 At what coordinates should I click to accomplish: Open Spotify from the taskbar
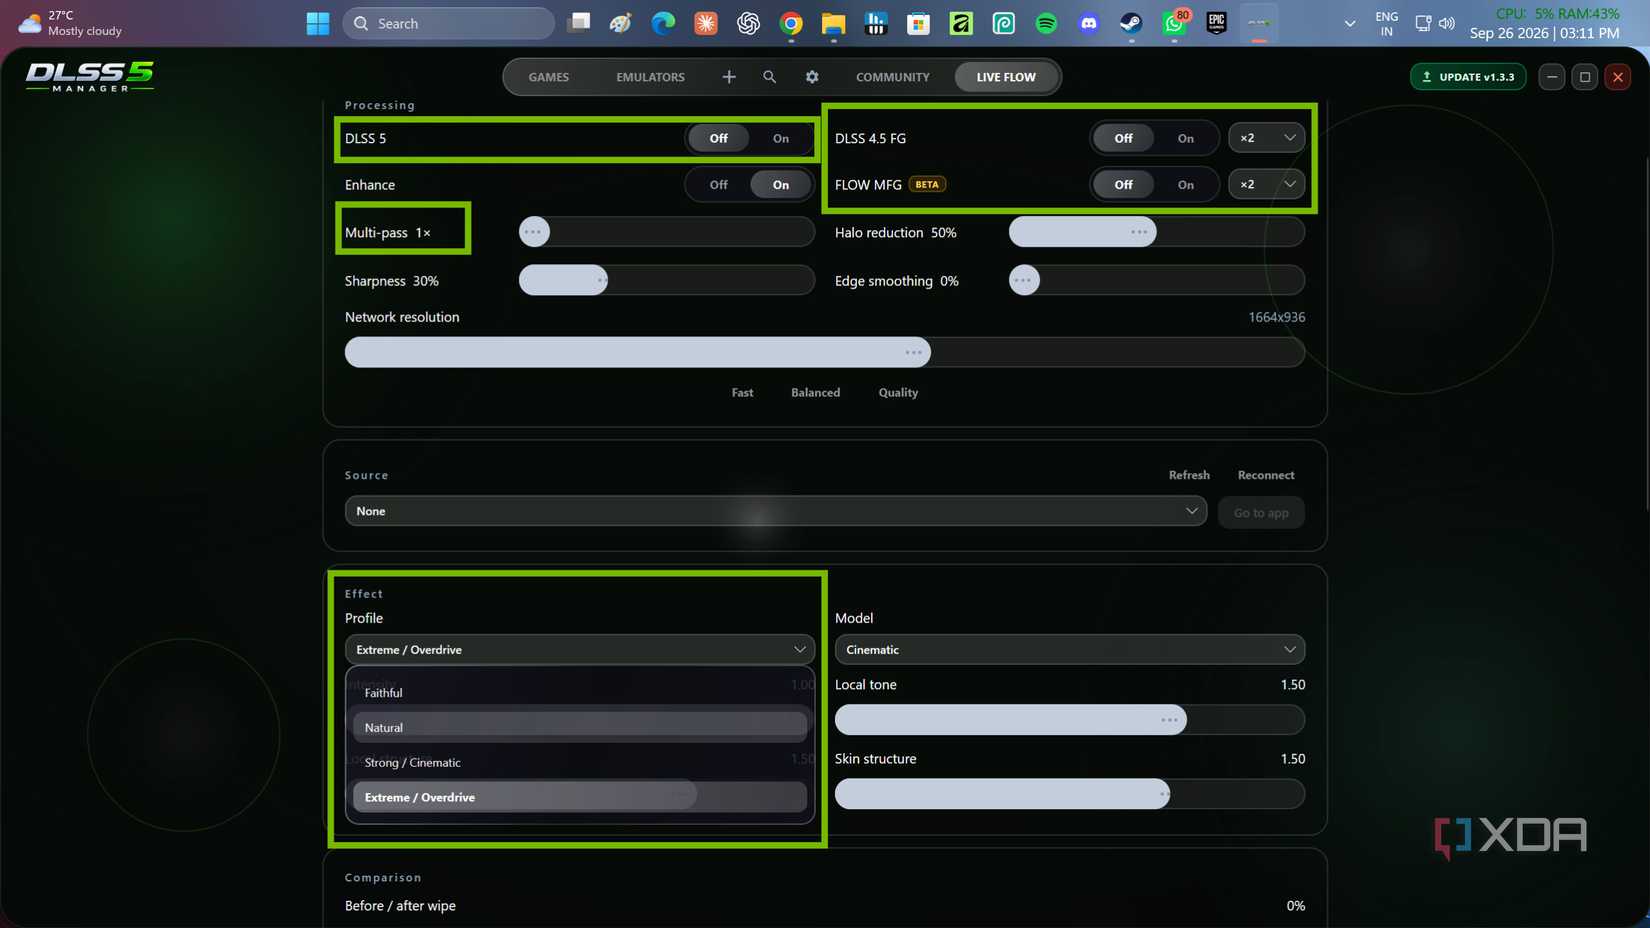point(1046,23)
